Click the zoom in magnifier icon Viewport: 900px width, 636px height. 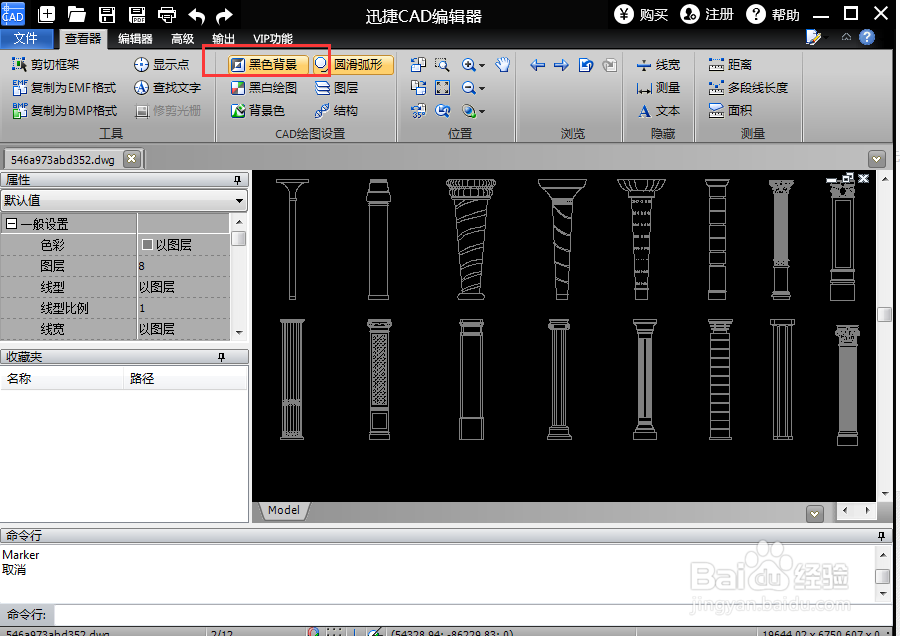click(469, 65)
